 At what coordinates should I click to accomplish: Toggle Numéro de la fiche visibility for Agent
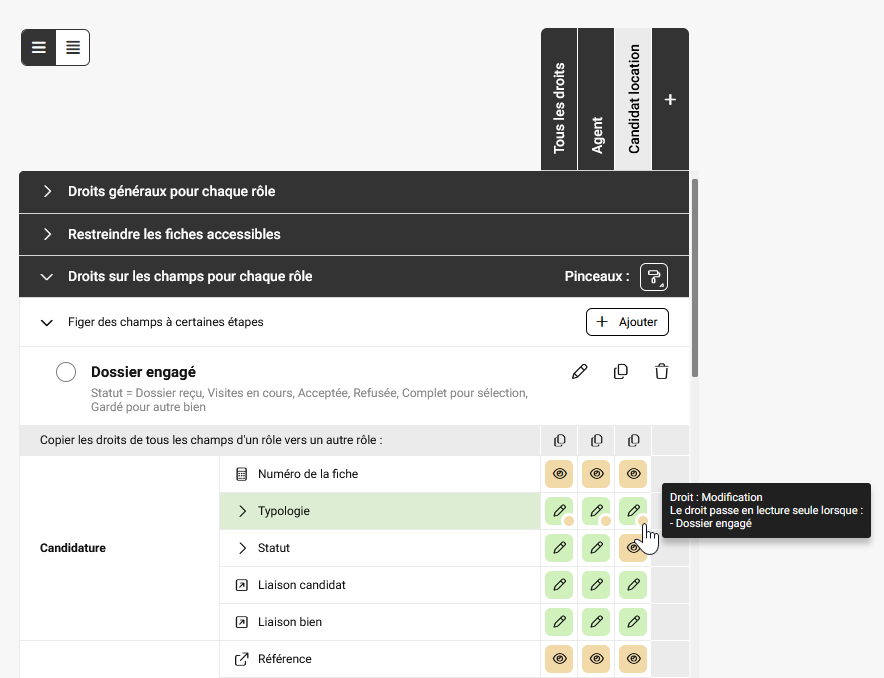pos(596,474)
